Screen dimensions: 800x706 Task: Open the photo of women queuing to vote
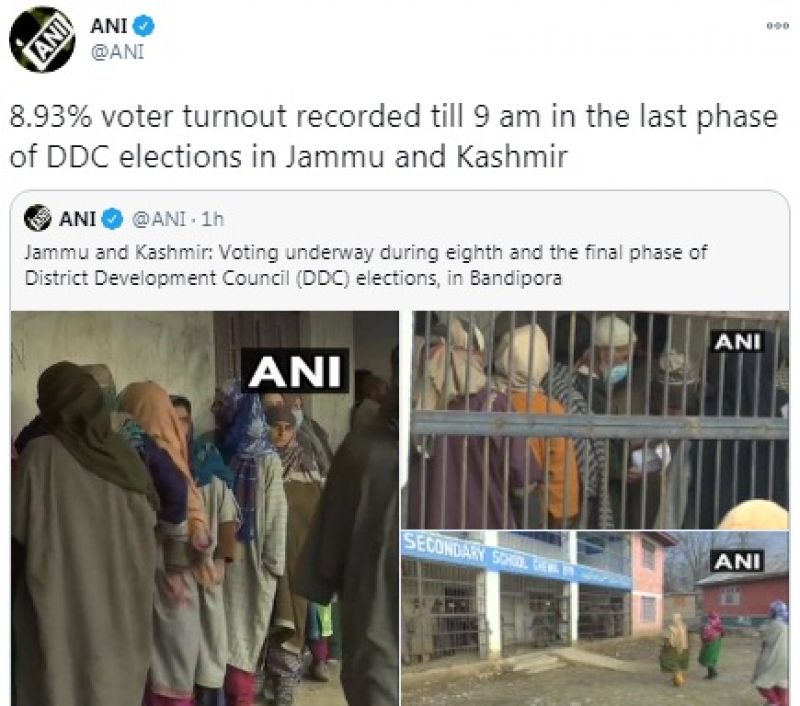[x=205, y=508]
